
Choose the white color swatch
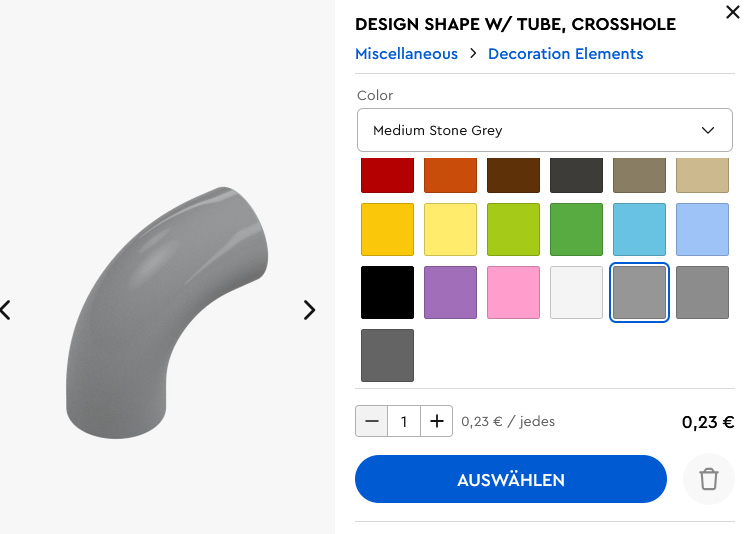coord(577,292)
